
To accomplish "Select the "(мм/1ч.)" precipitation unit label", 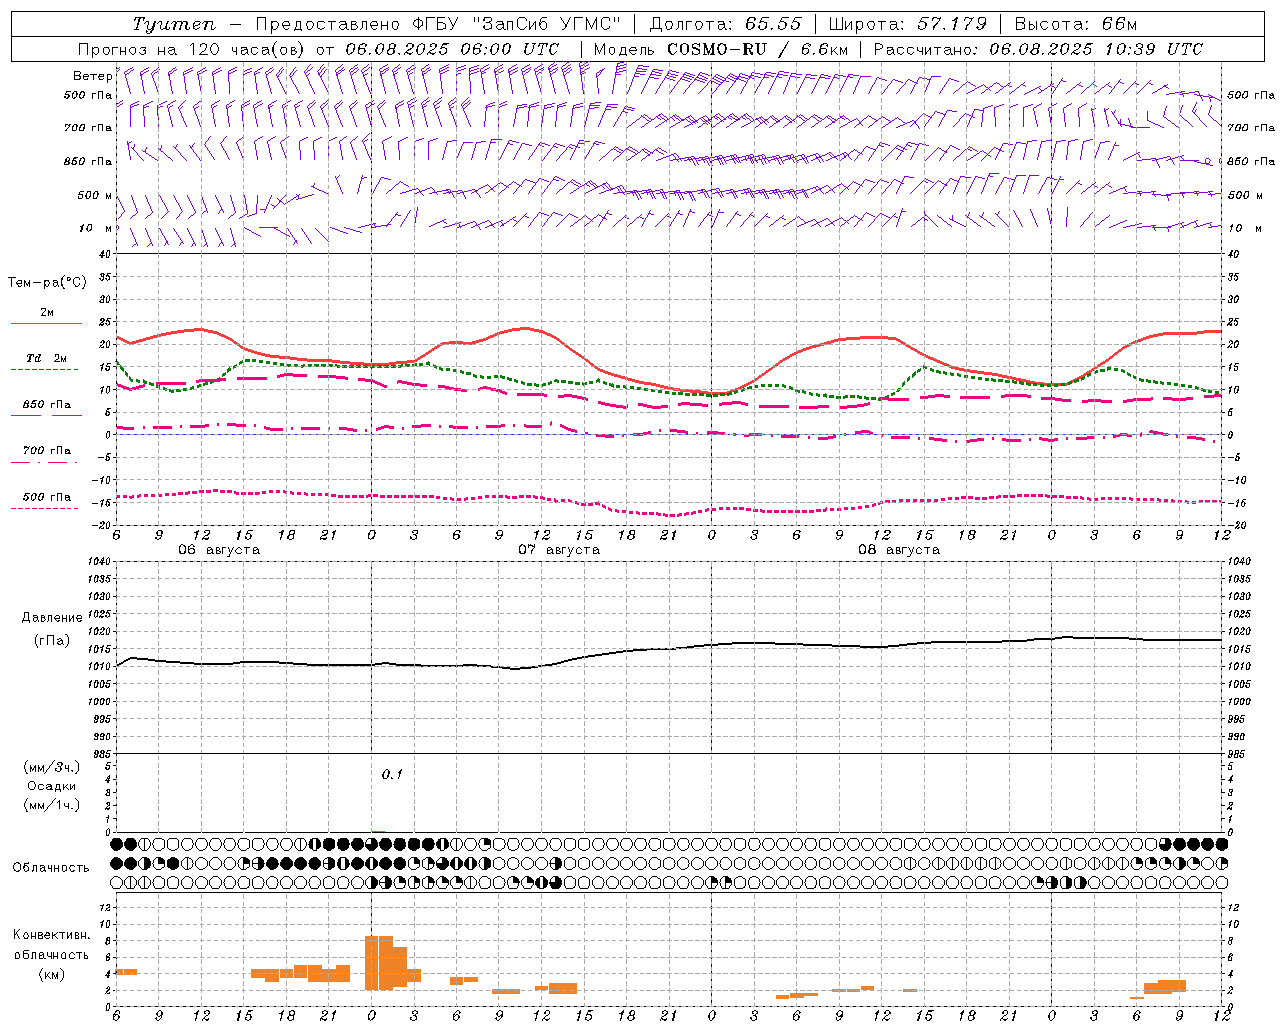I will pyautogui.click(x=52, y=805).
